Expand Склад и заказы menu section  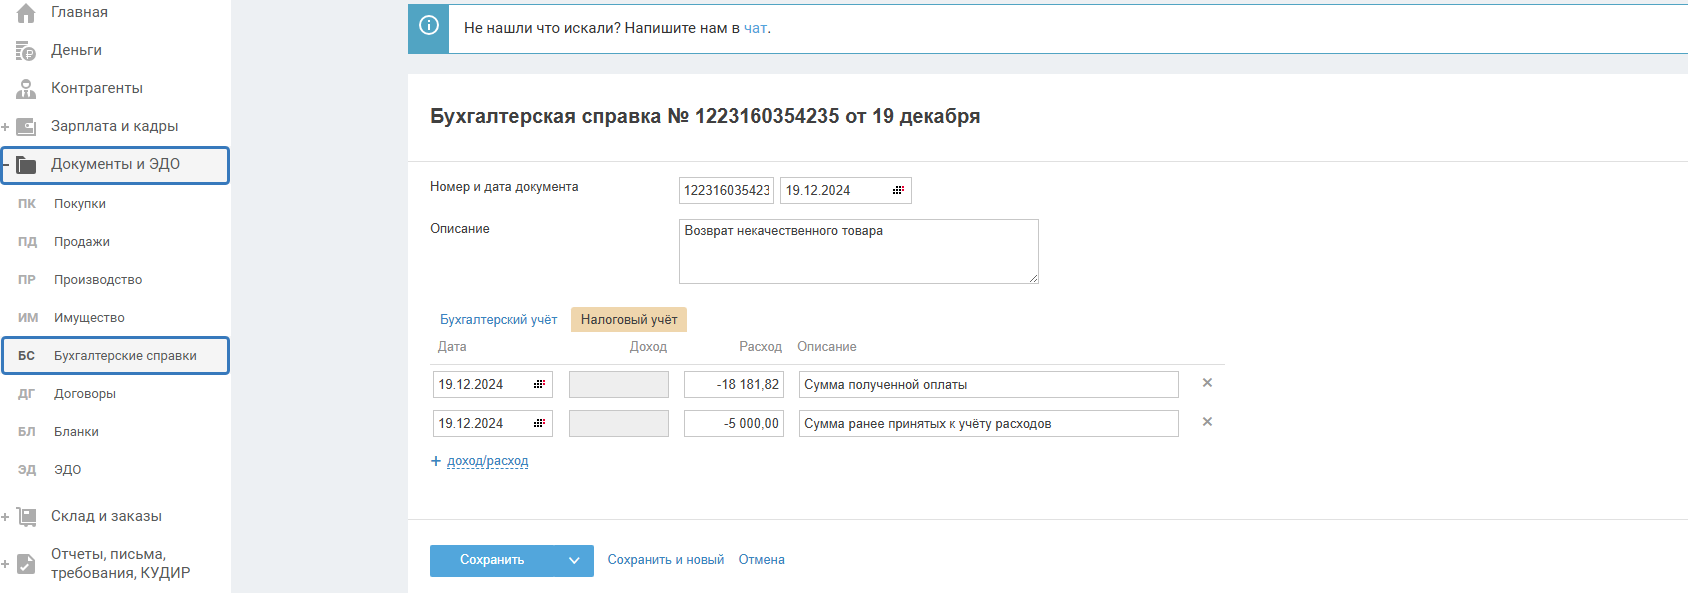tap(6, 517)
